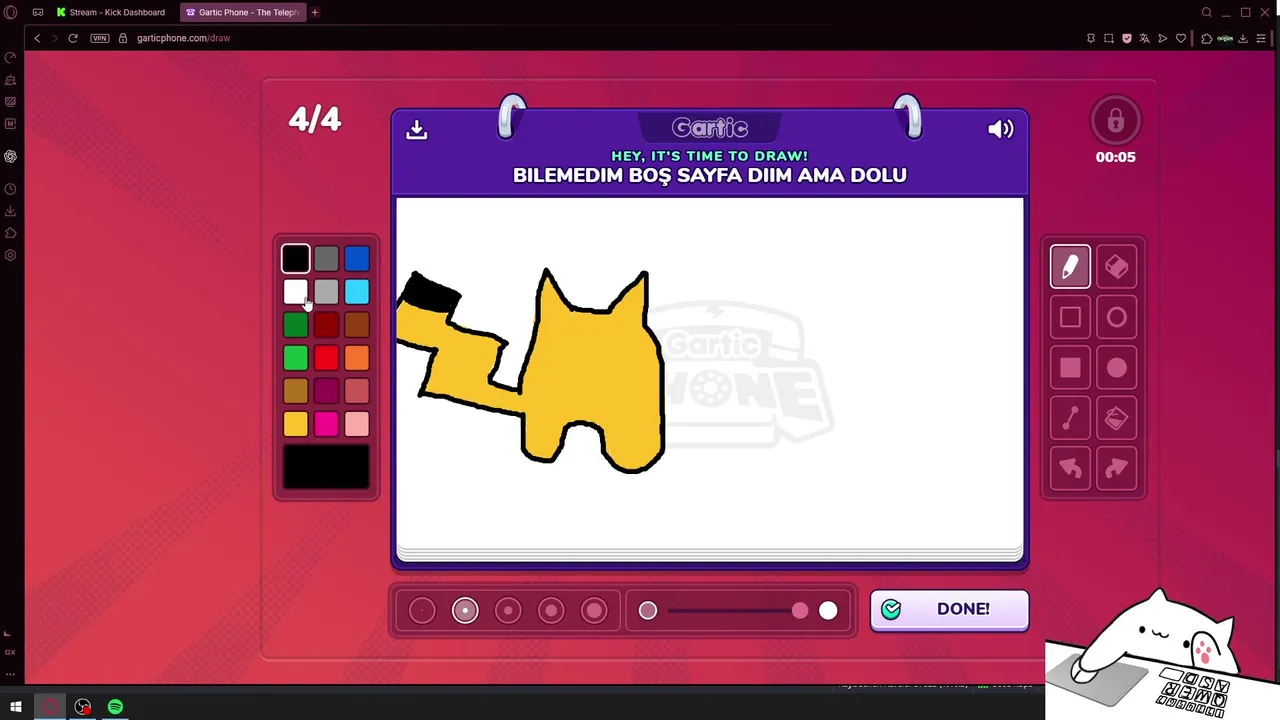
Task: Open the GX Control speedometer sidebar icon
Action: pos(10,58)
